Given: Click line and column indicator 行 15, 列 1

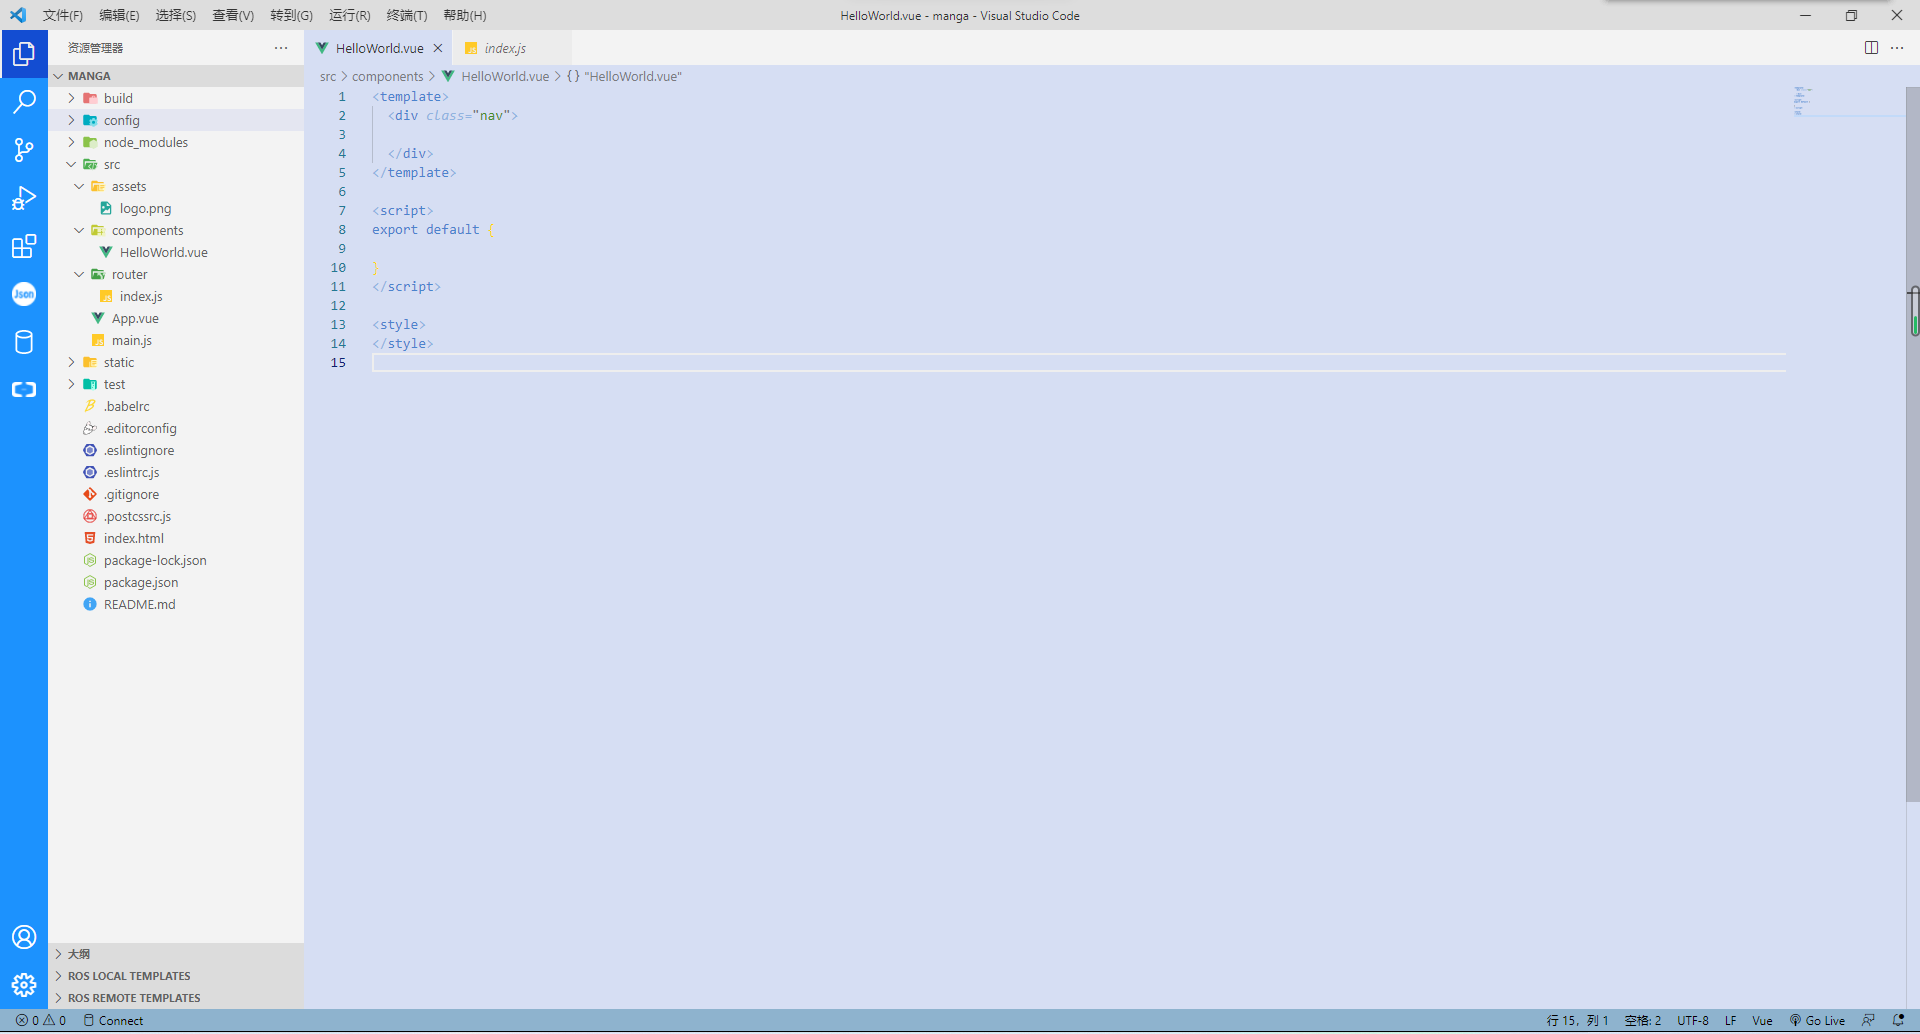Looking at the screenshot, I should [x=1577, y=1021].
